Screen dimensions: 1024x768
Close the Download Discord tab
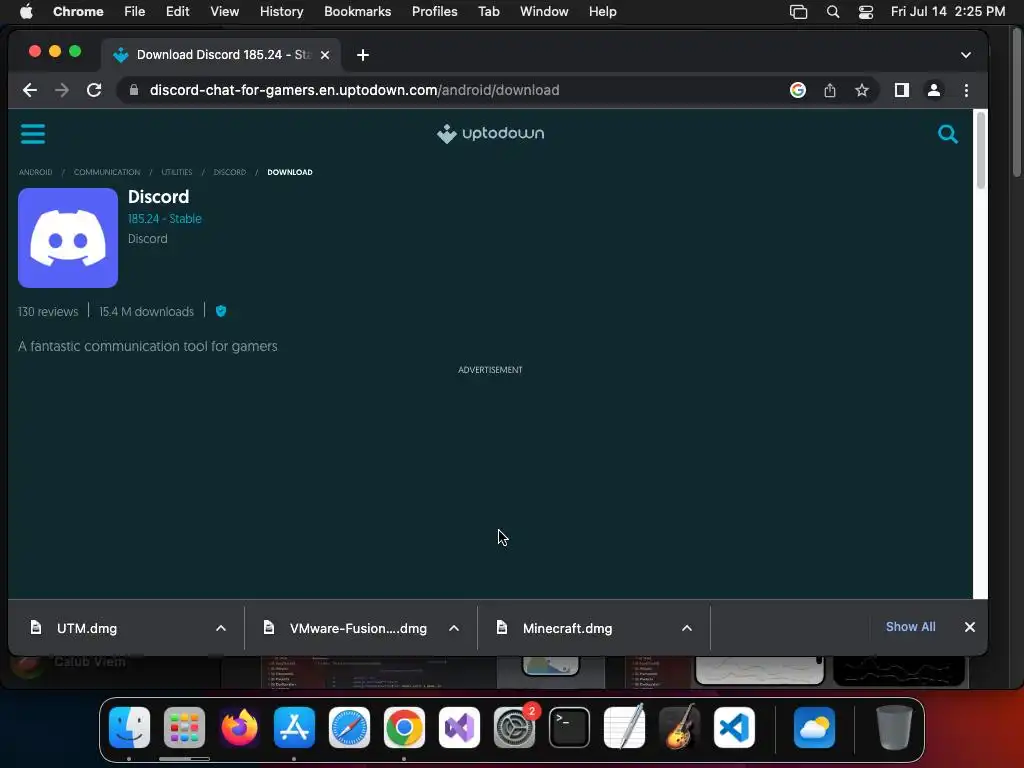click(x=325, y=55)
